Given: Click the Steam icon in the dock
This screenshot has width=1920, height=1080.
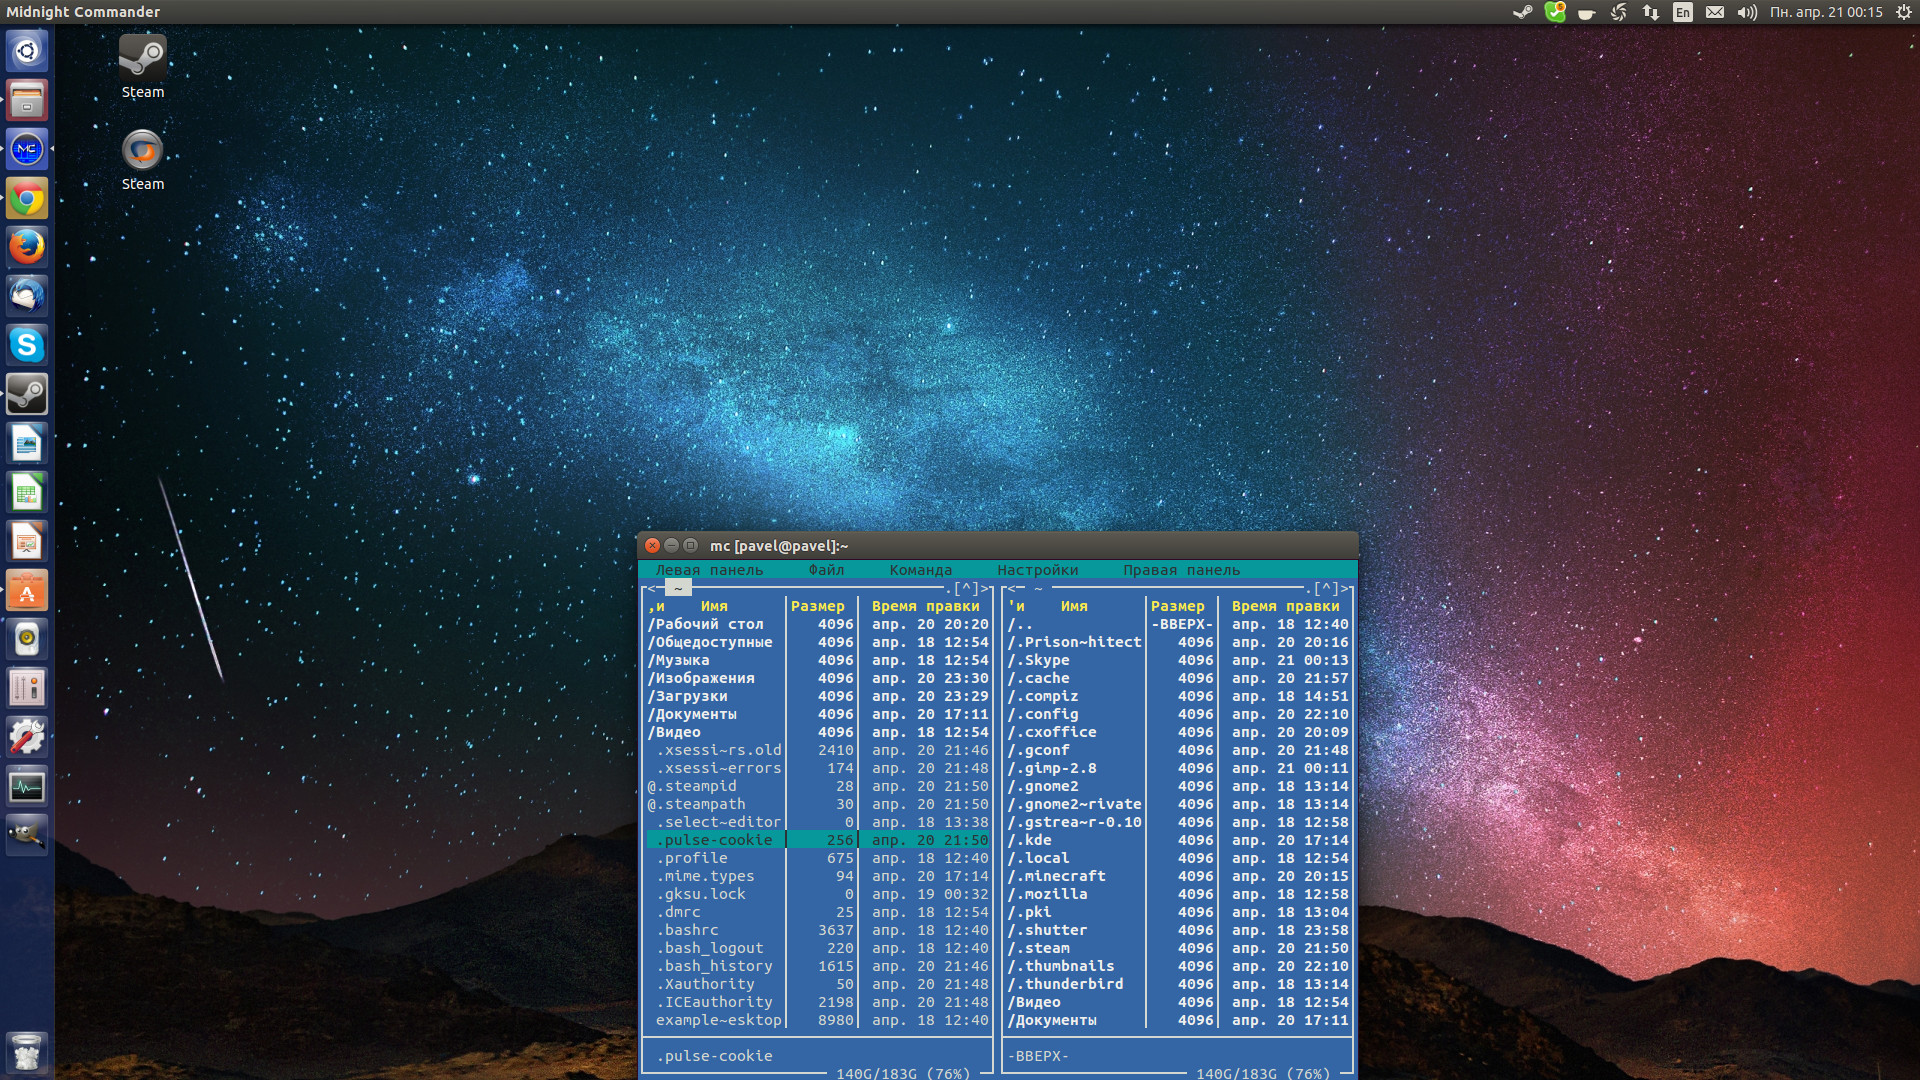Looking at the screenshot, I should tap(29, 392).
